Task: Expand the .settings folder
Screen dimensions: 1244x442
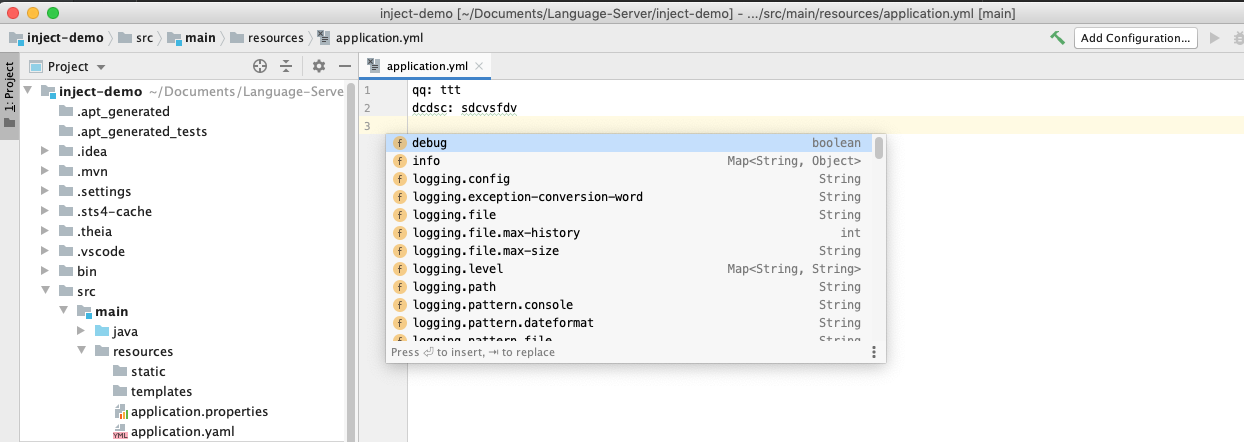Action: [x=44, y=191]
